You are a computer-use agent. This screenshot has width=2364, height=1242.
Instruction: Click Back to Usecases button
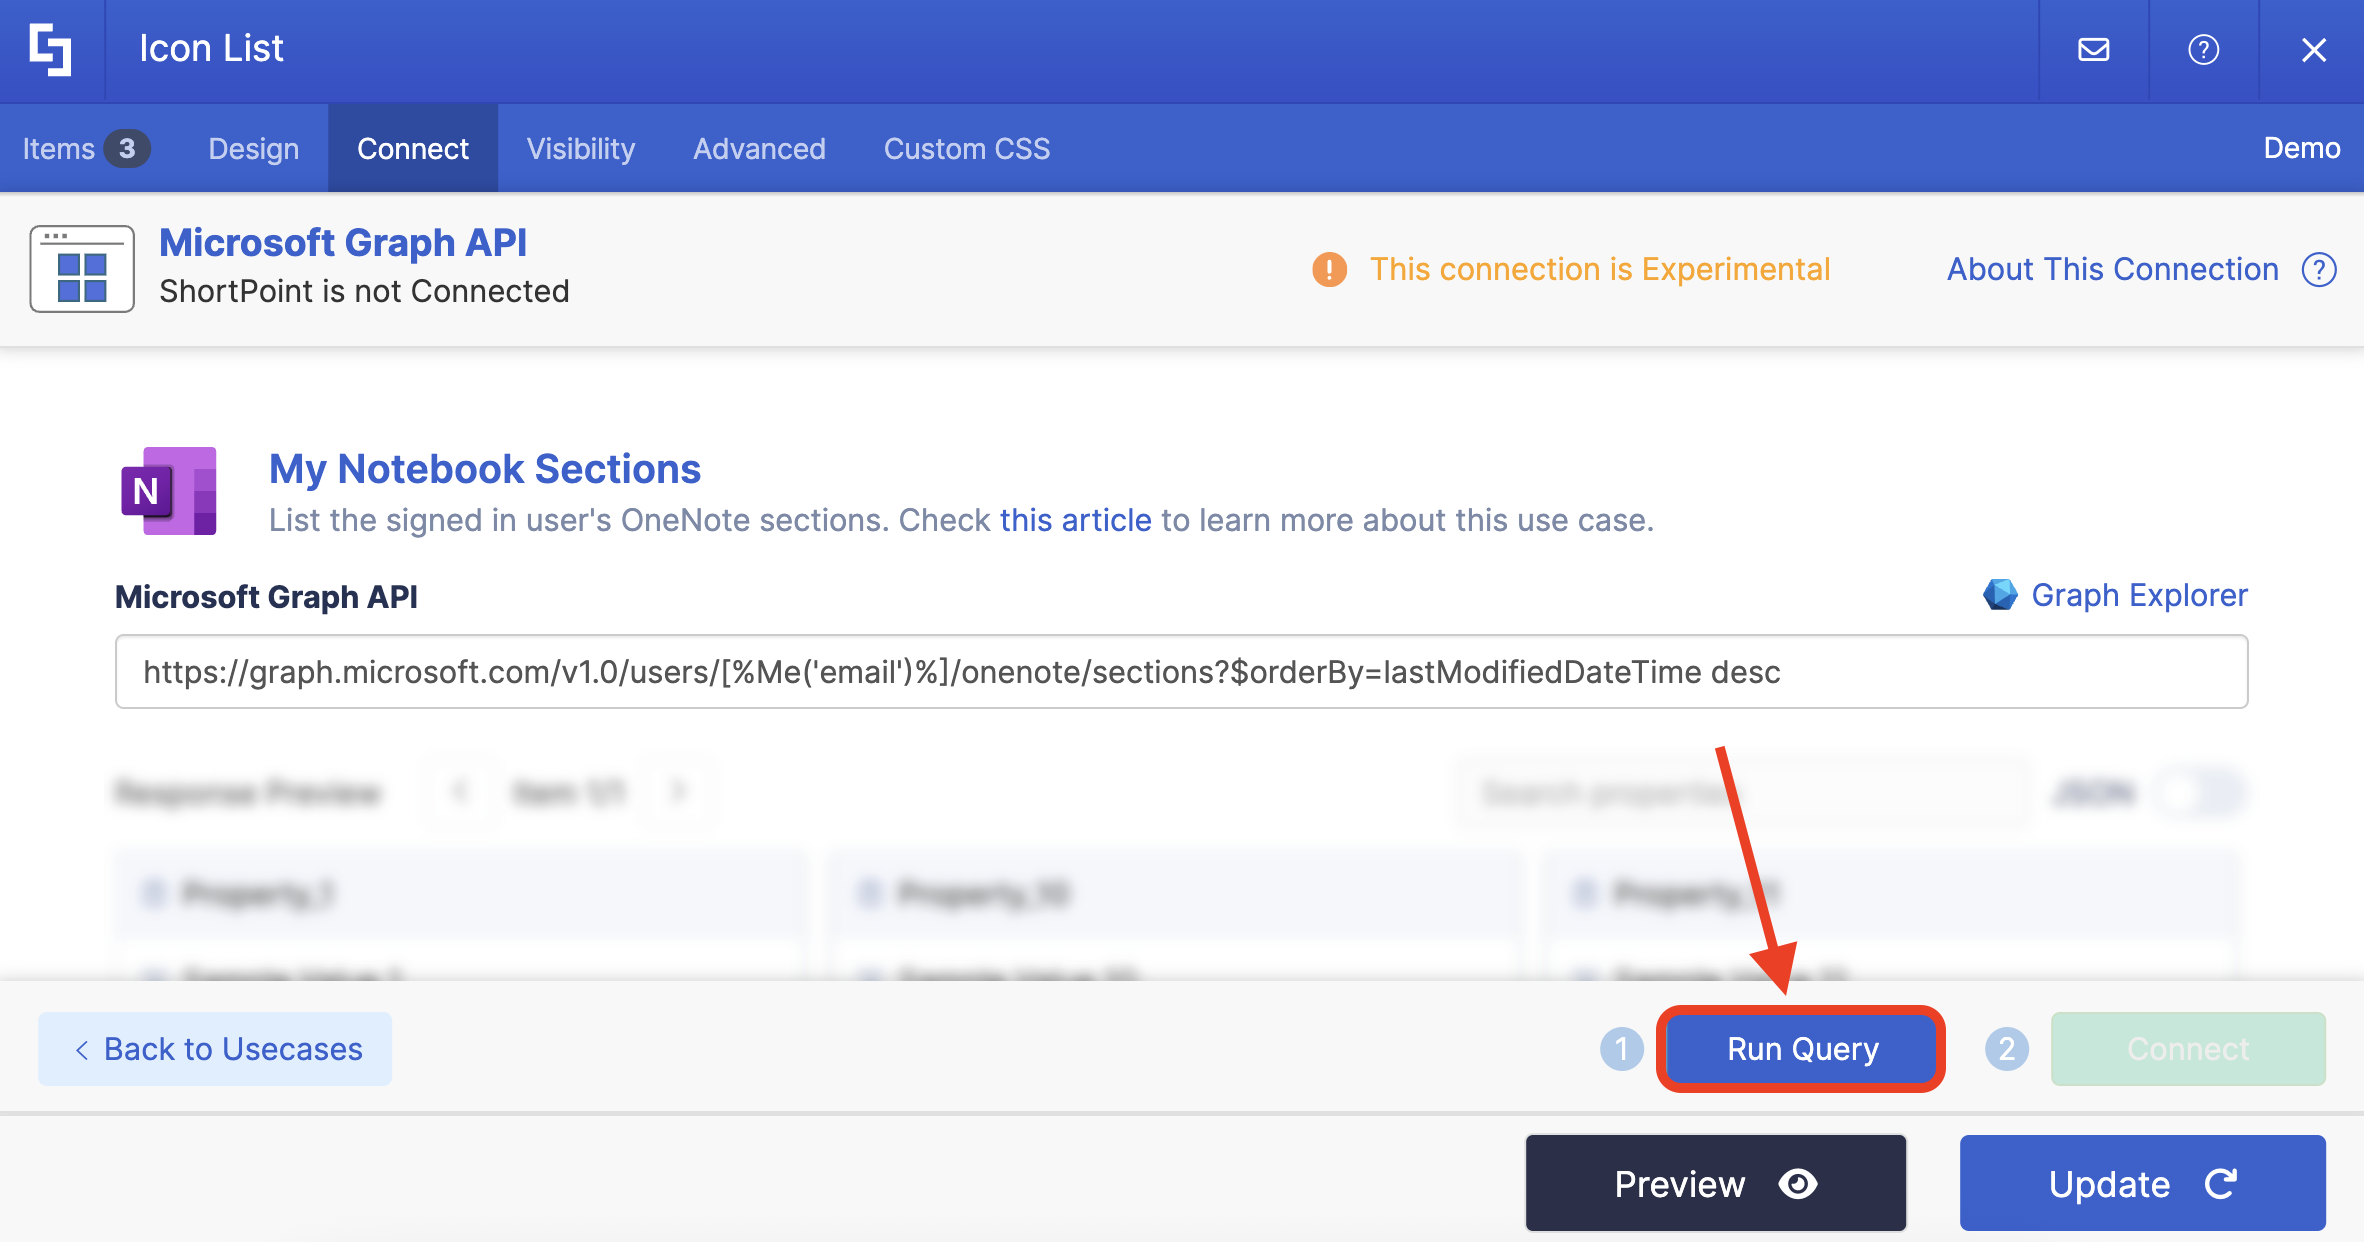pos(215,1049)
